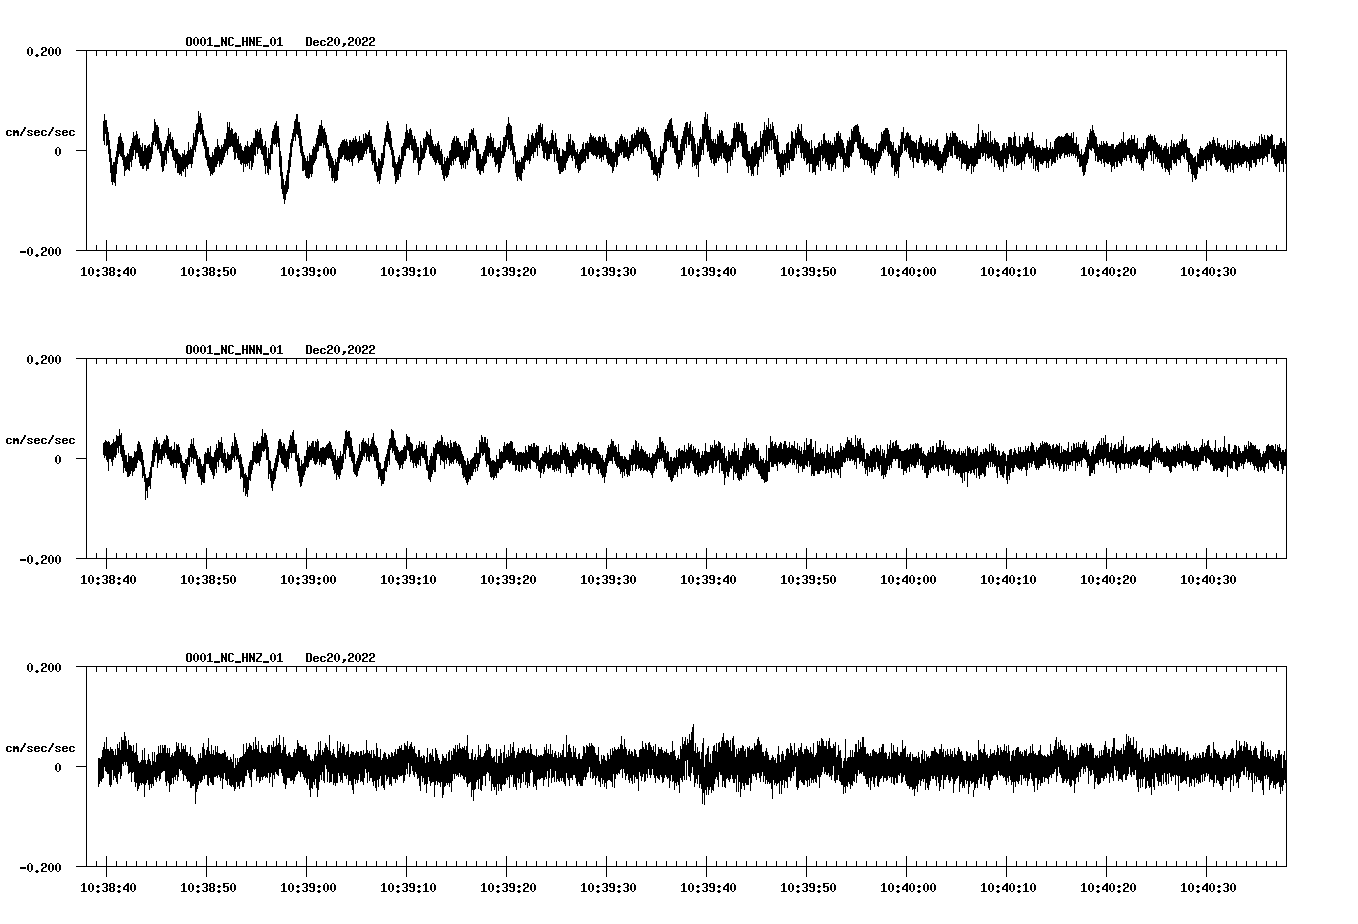This screenshot has height=924, width=1358.
Task: Click the -0.200 lower limit on HNZ axis
Action: [x=40, y=867]
